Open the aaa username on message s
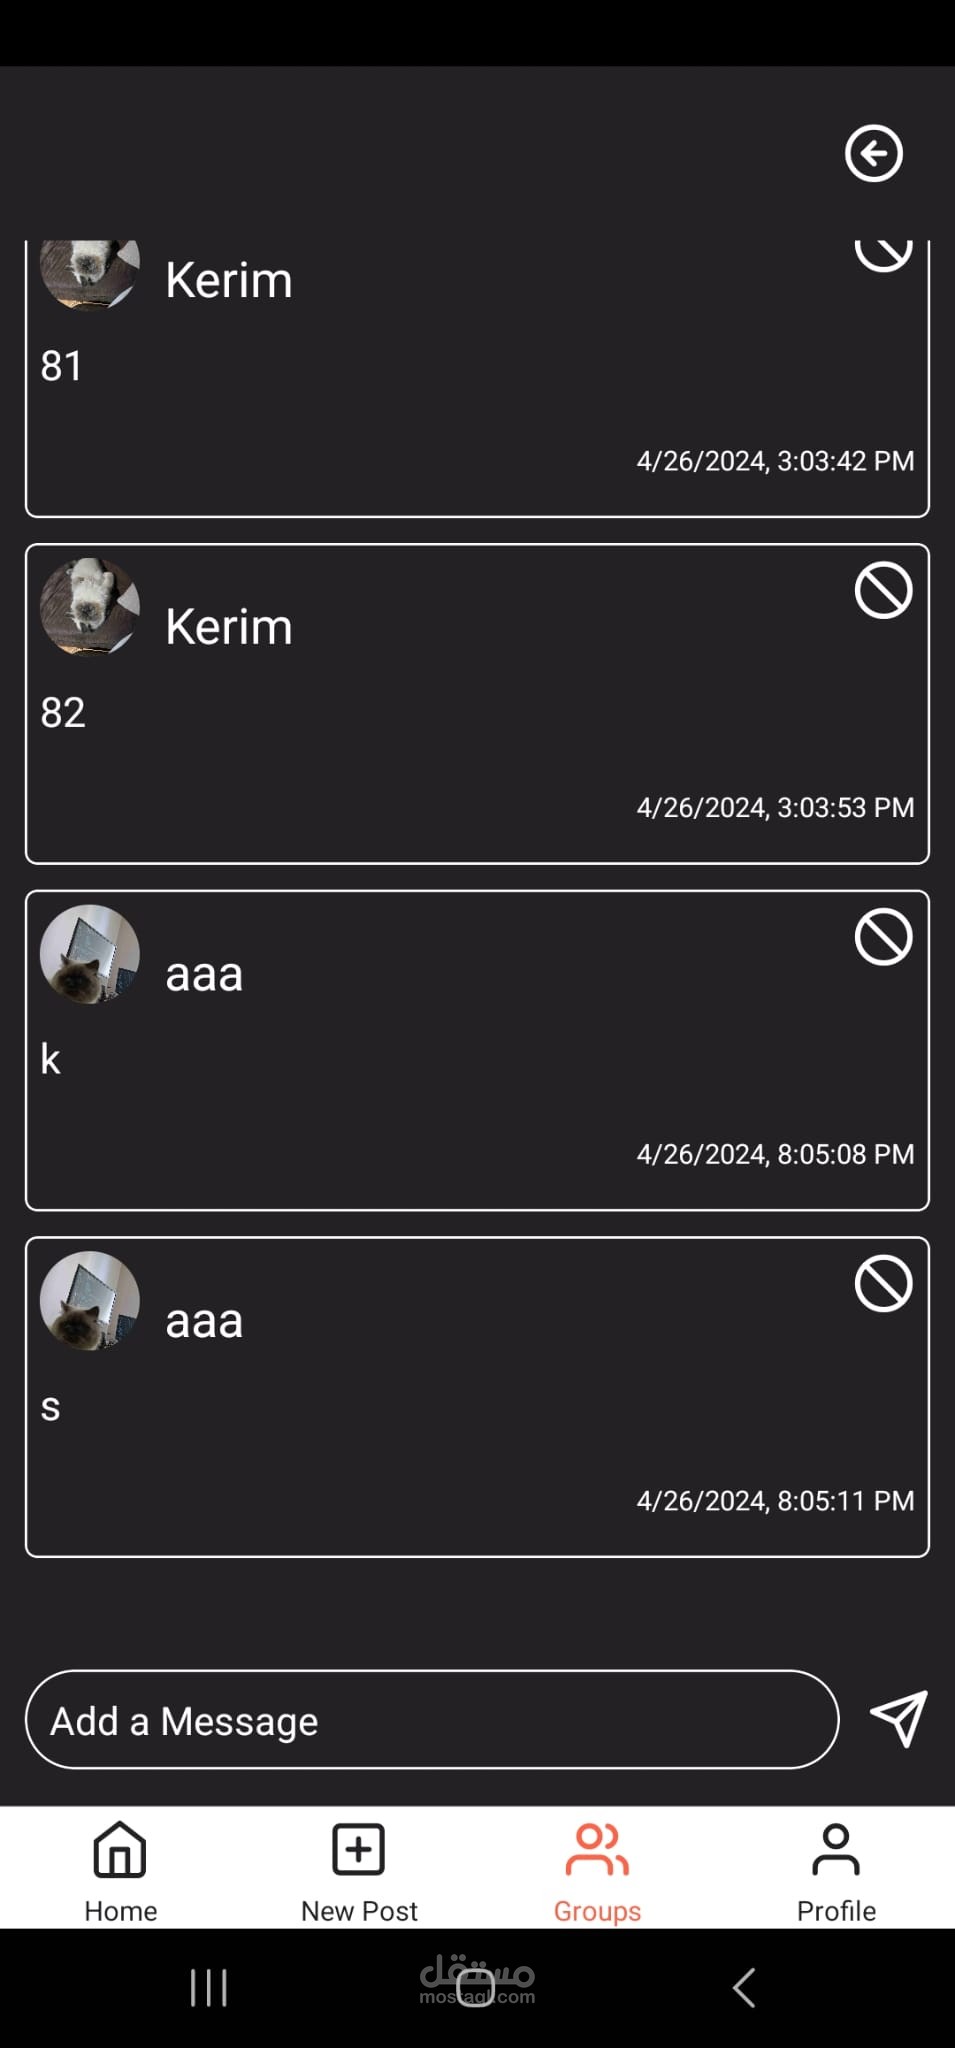Image resolution: width=955 pixels, height=2048 pixels. tap(204, 1321)
